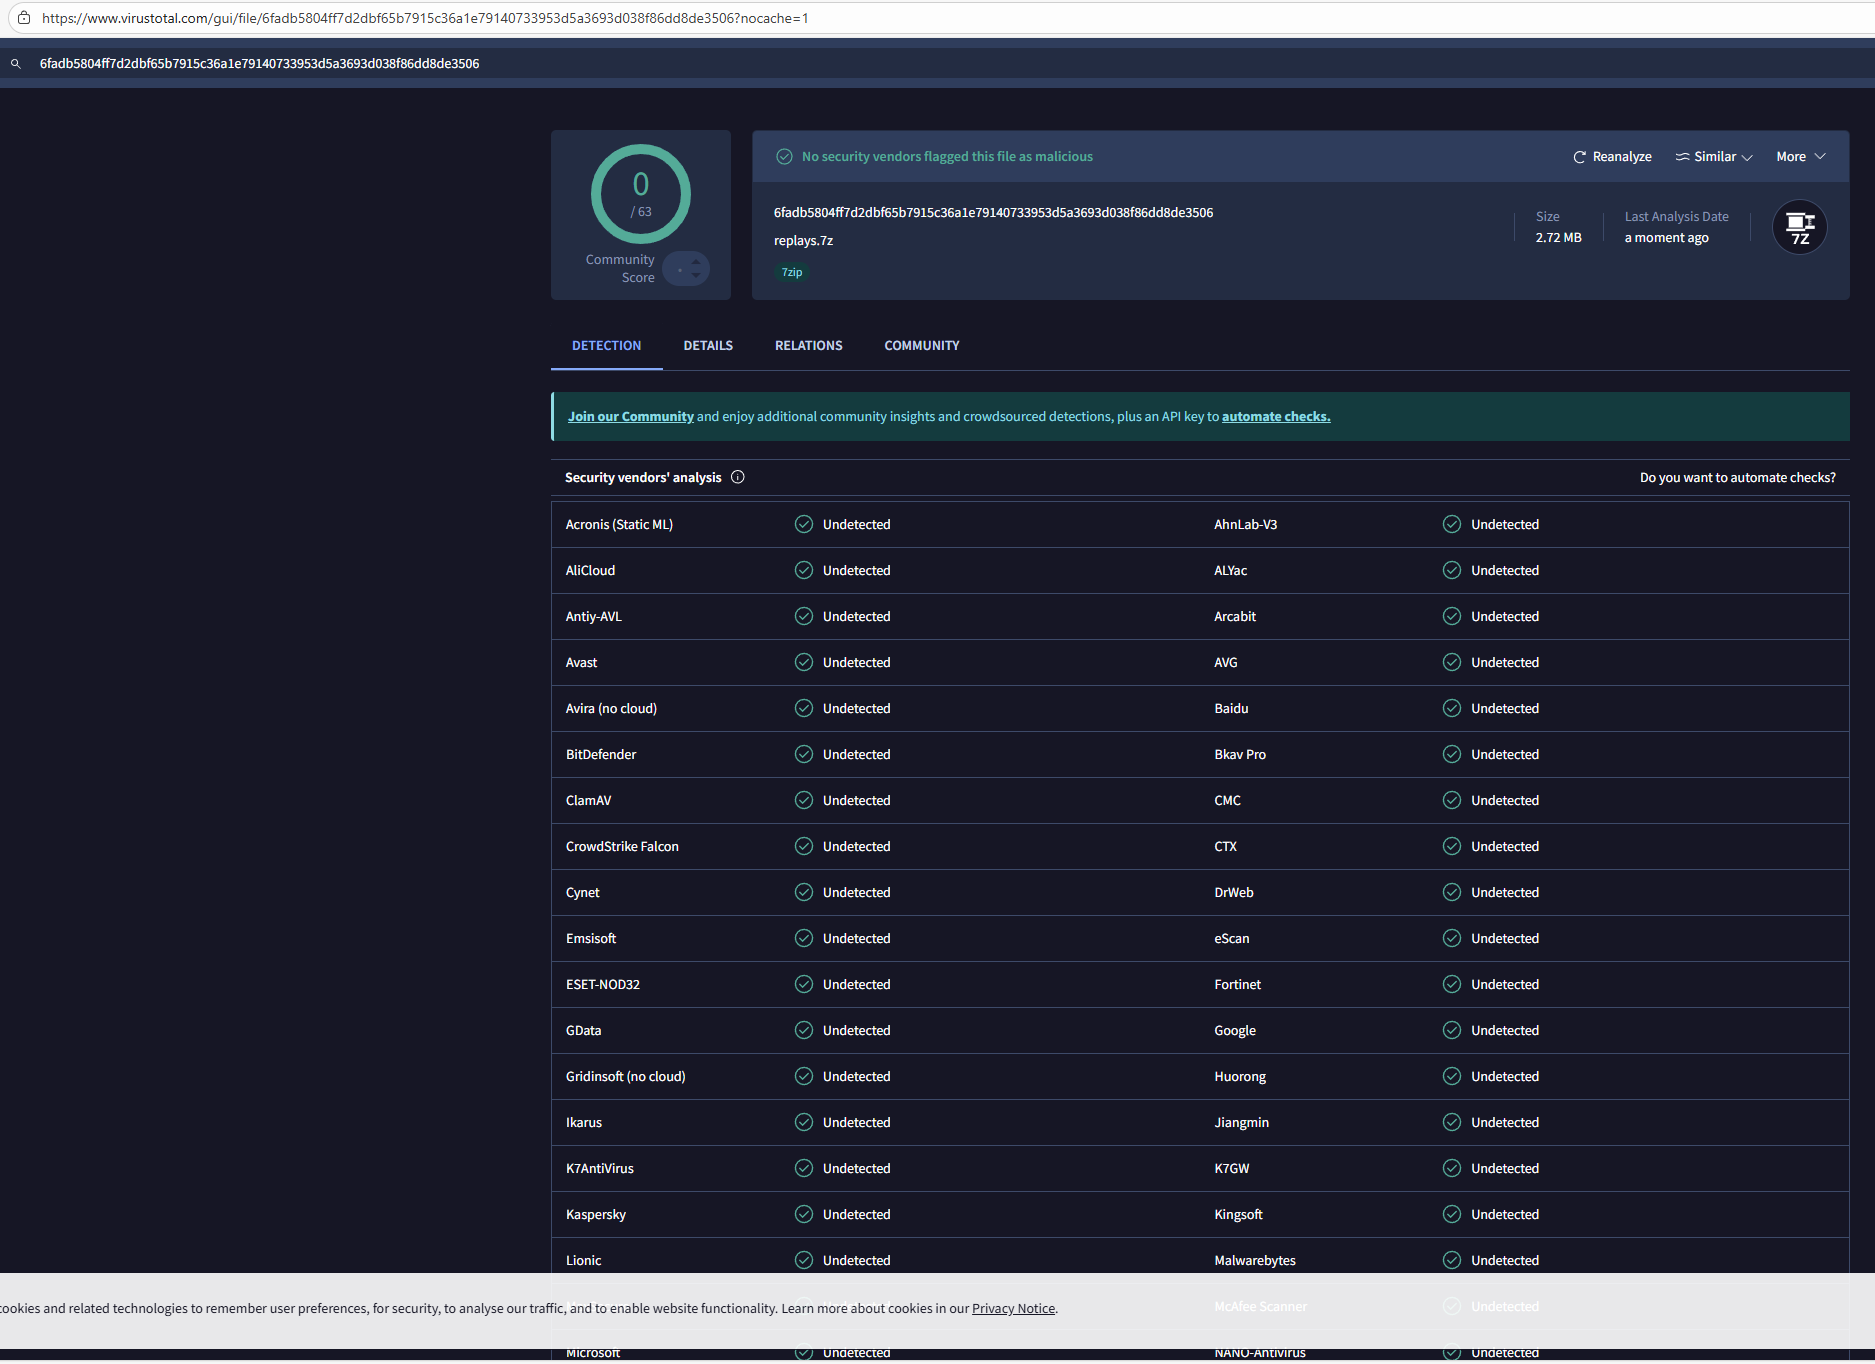1875x1364 pixels.
Task: Click DrWeb undetected check icon
Action: click(1452, 892)
